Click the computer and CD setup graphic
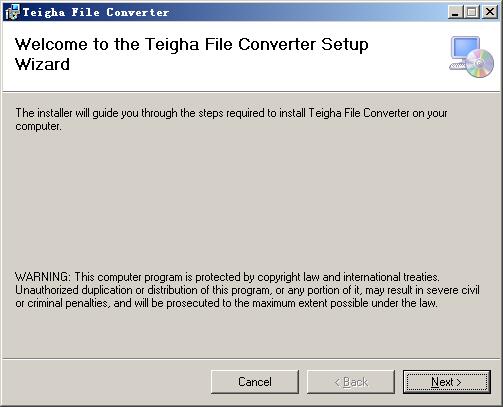Image resolution: width=503 pixels, height=407 pixels. click(471, 57)
